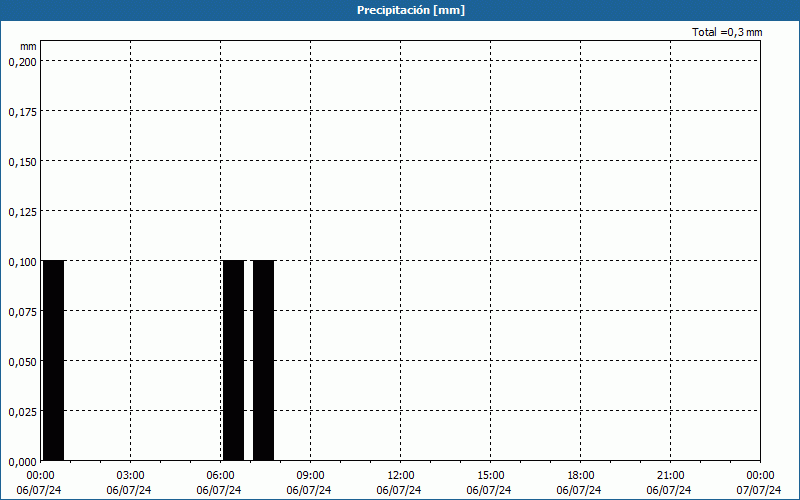
Task: Click the 09:00 time label
Action: [x=310, y=476]
